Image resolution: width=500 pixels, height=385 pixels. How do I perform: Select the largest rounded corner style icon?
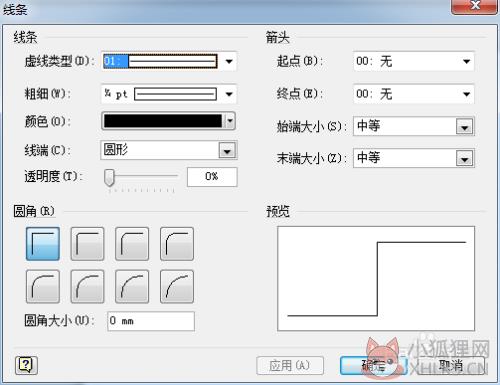[177, 287]
